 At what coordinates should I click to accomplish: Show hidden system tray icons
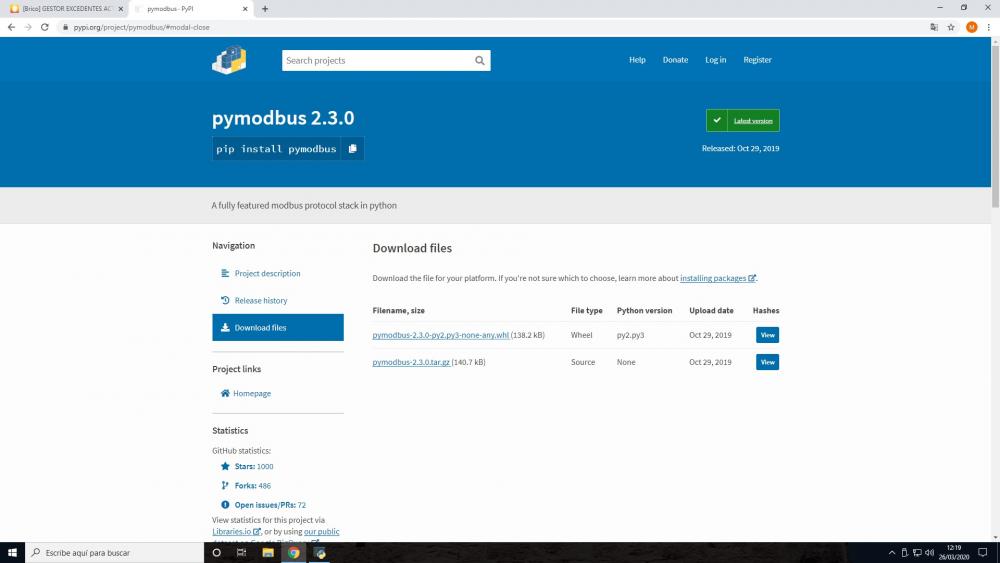coord(892,553)
